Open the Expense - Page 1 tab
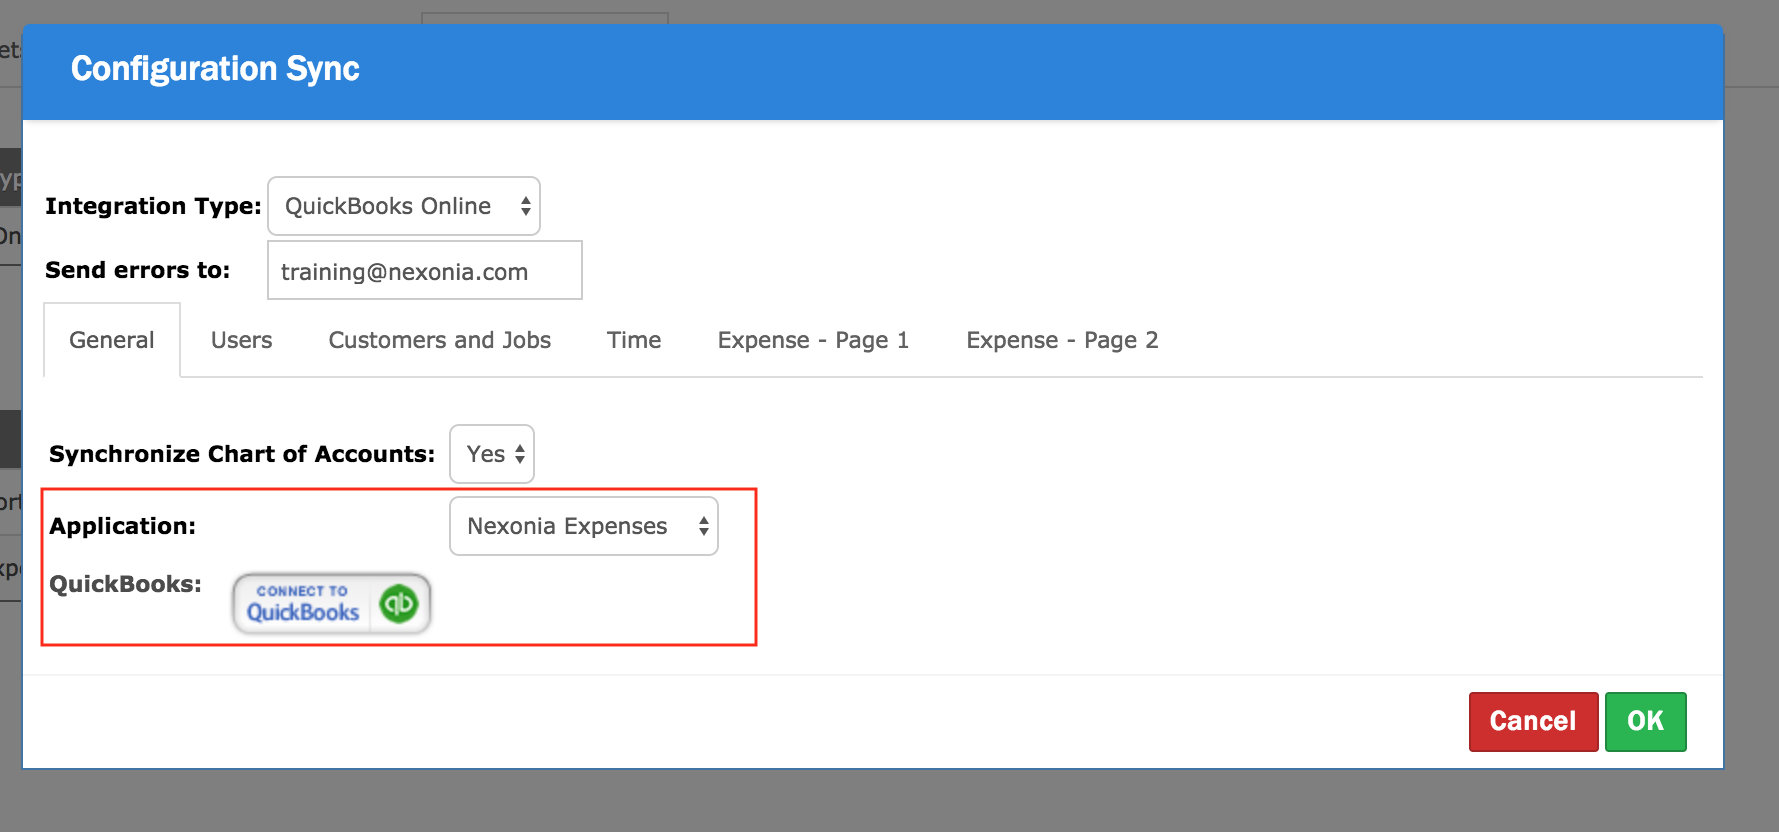 tap(813, 340)
